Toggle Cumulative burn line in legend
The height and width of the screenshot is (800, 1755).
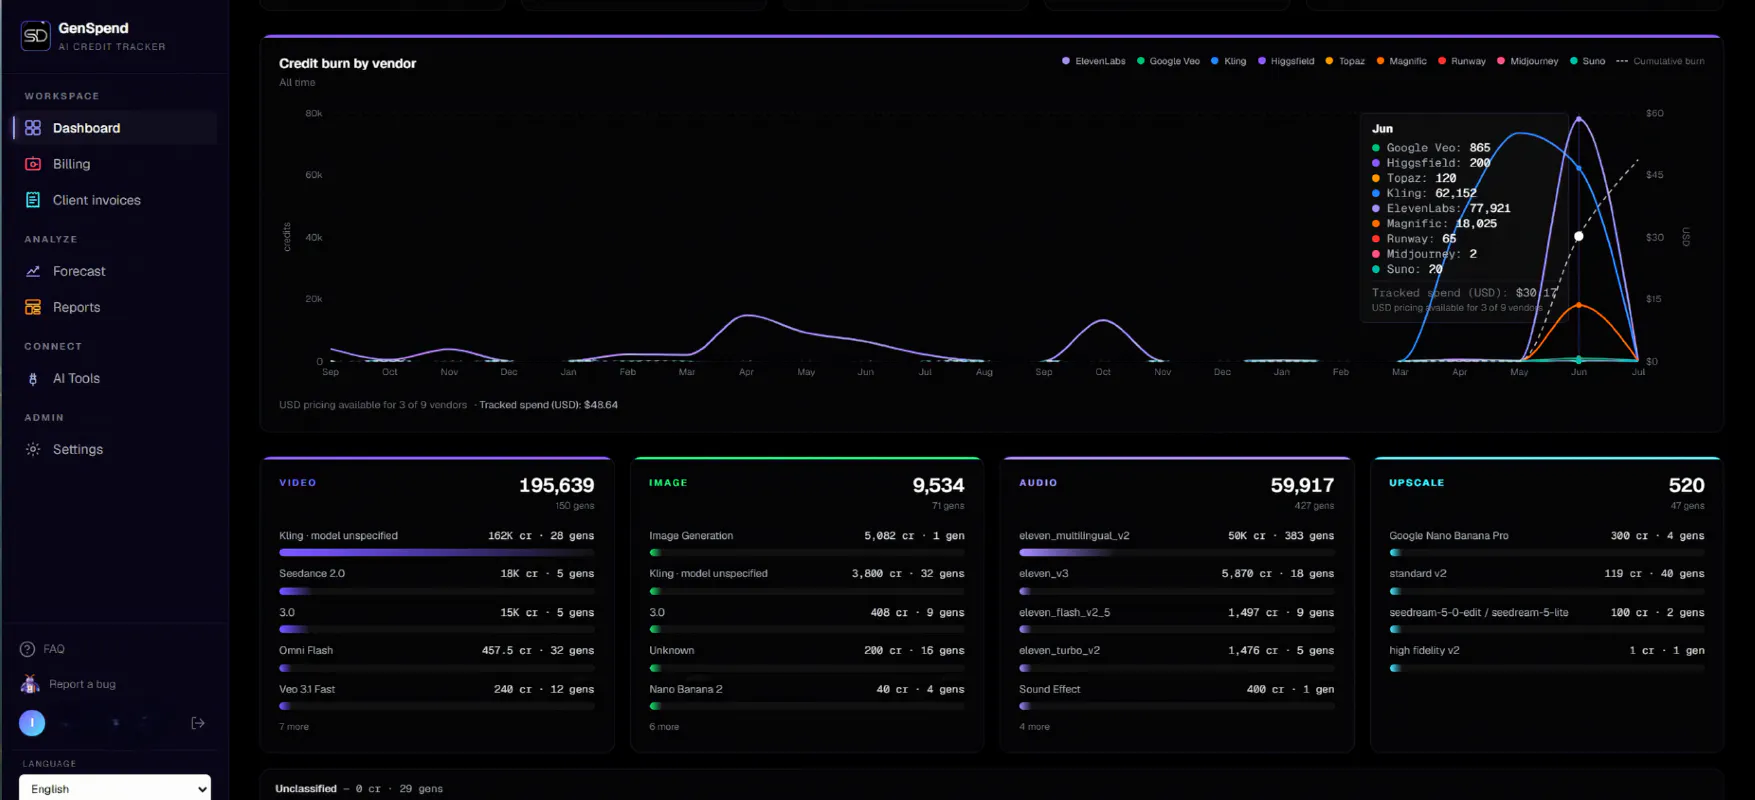(x=1661, y=61)
